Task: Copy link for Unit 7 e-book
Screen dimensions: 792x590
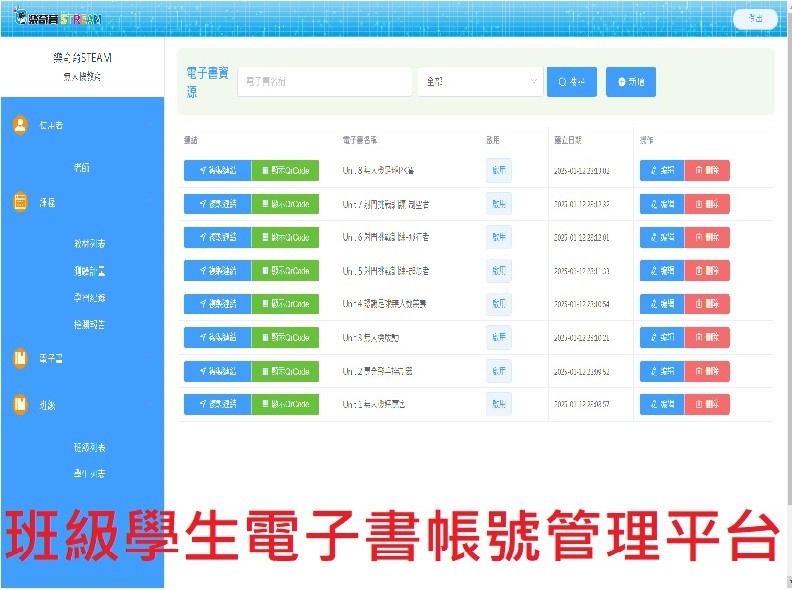Action: pyautogui.click(x=217, y=204)
